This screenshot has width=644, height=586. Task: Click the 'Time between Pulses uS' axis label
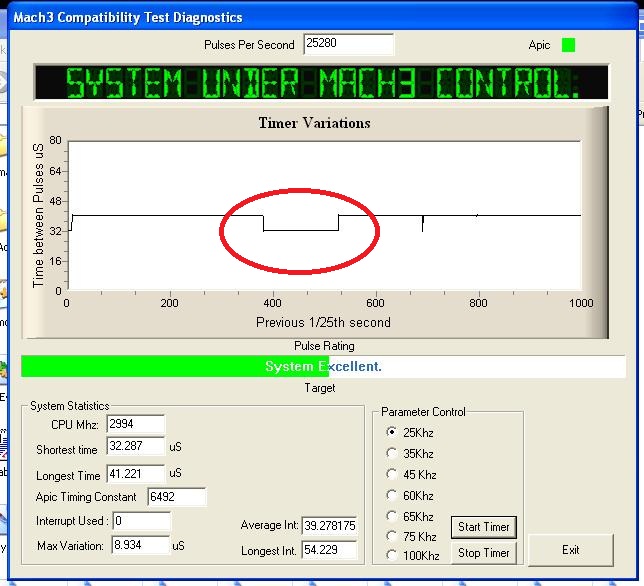click(38, 216)
